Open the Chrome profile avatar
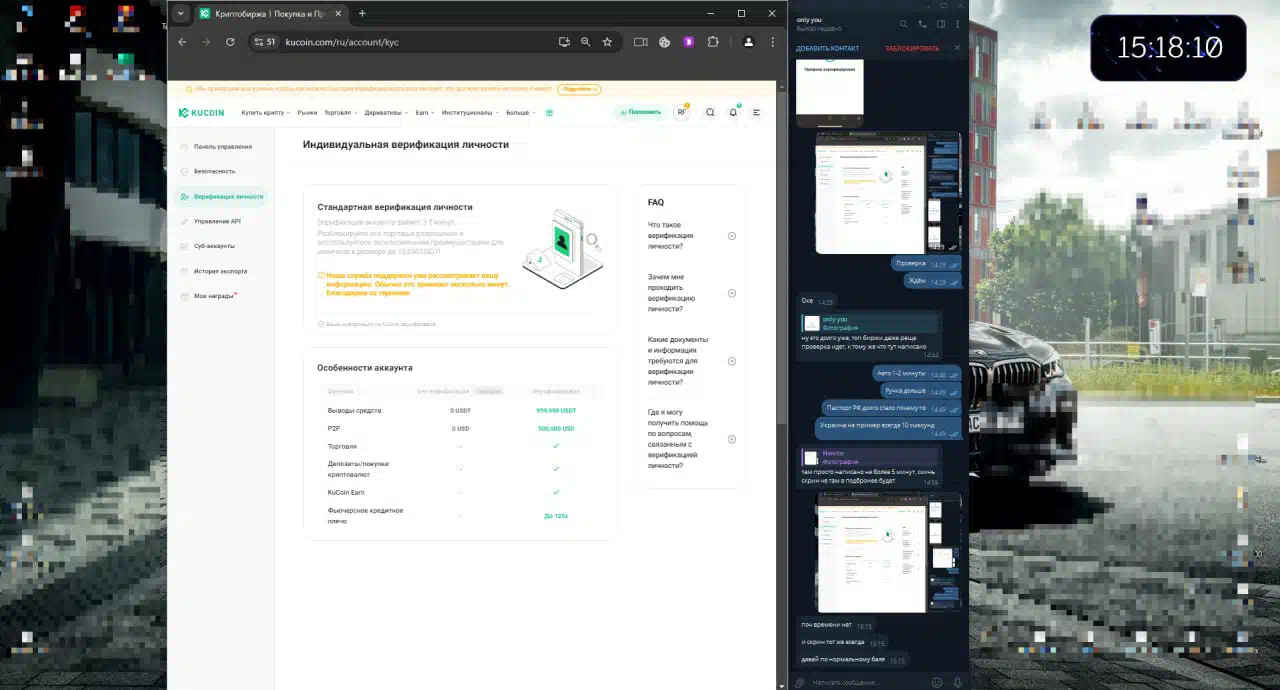 tap(748, 42)
